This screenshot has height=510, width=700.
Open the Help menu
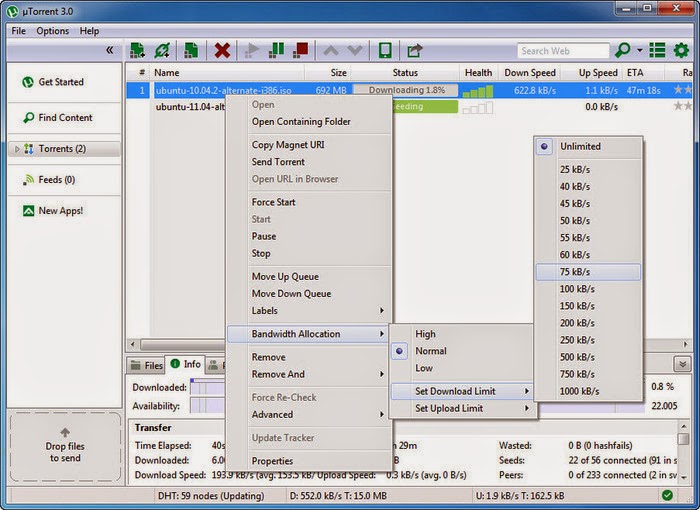pyautogui.click(x=89, y=31)
